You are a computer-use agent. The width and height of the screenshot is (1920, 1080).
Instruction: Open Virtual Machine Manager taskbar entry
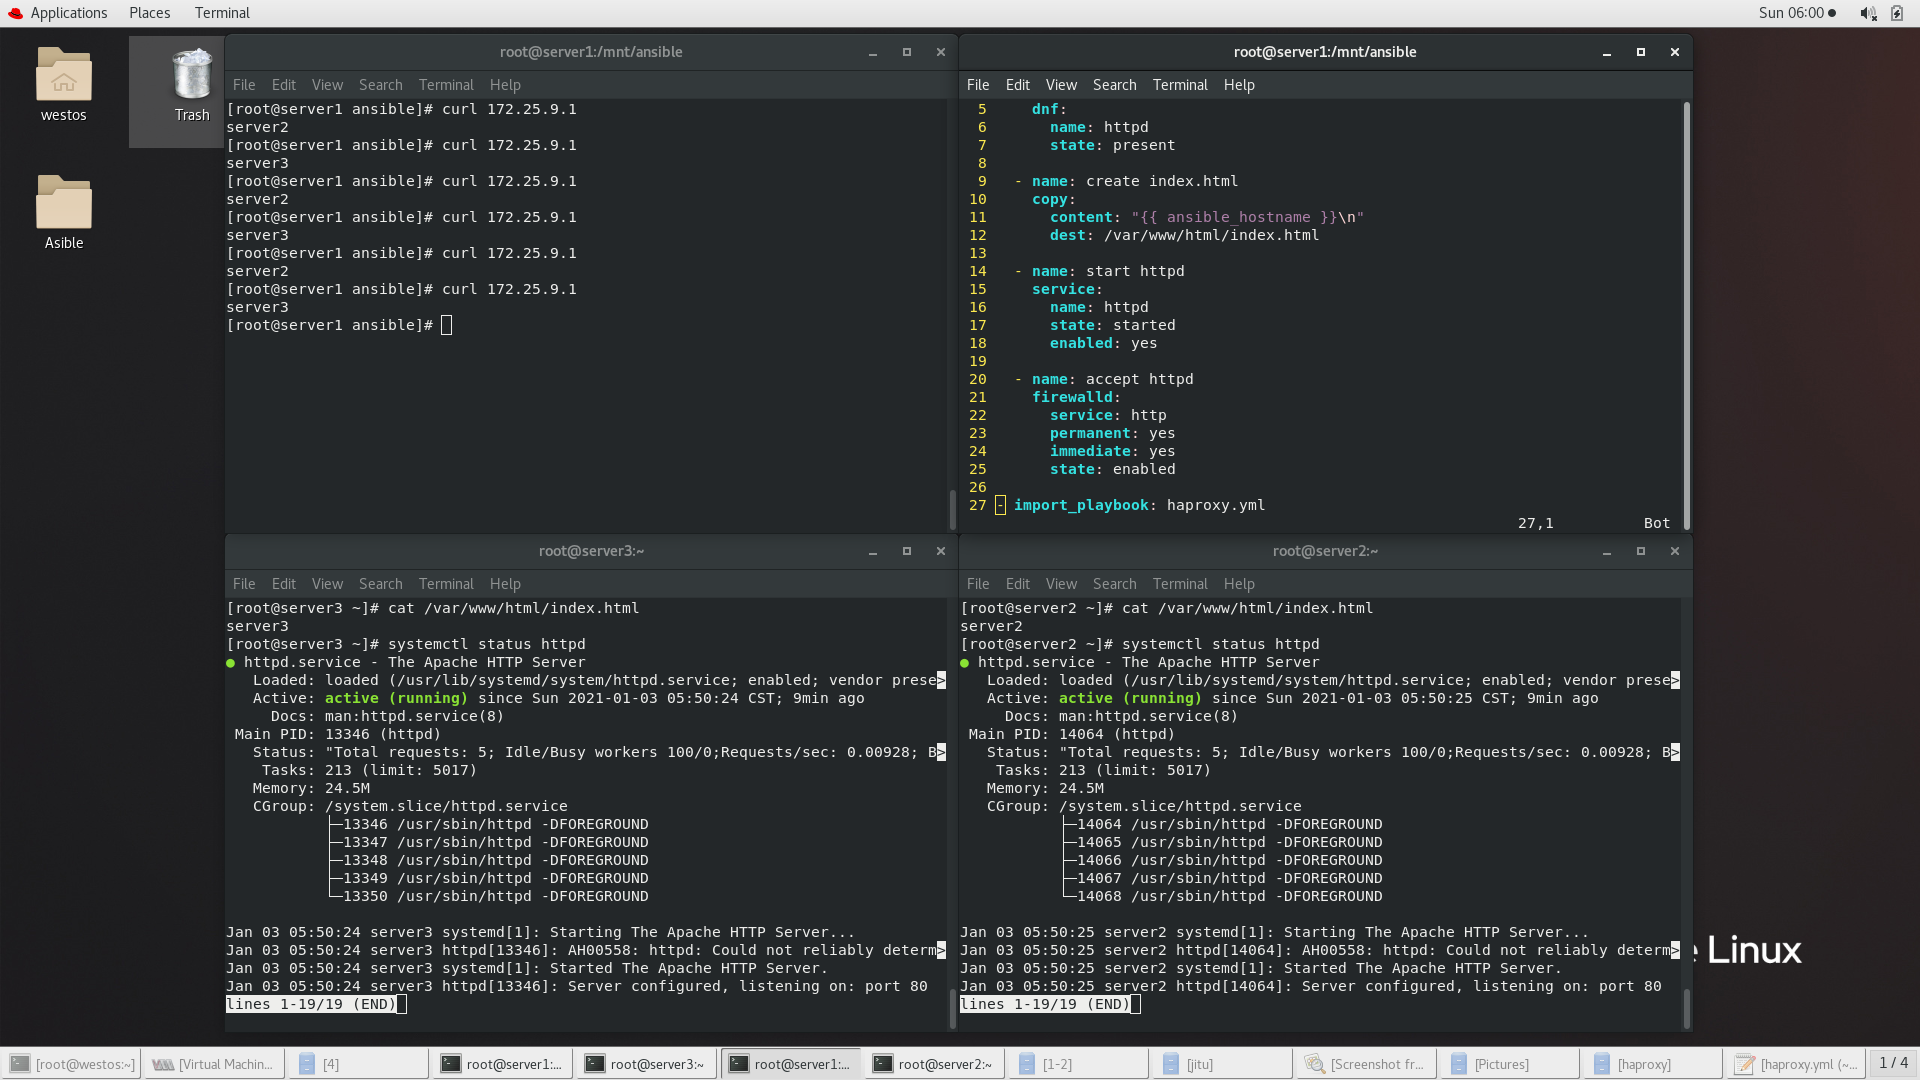pyautogui.click(x=214, y=1064)
